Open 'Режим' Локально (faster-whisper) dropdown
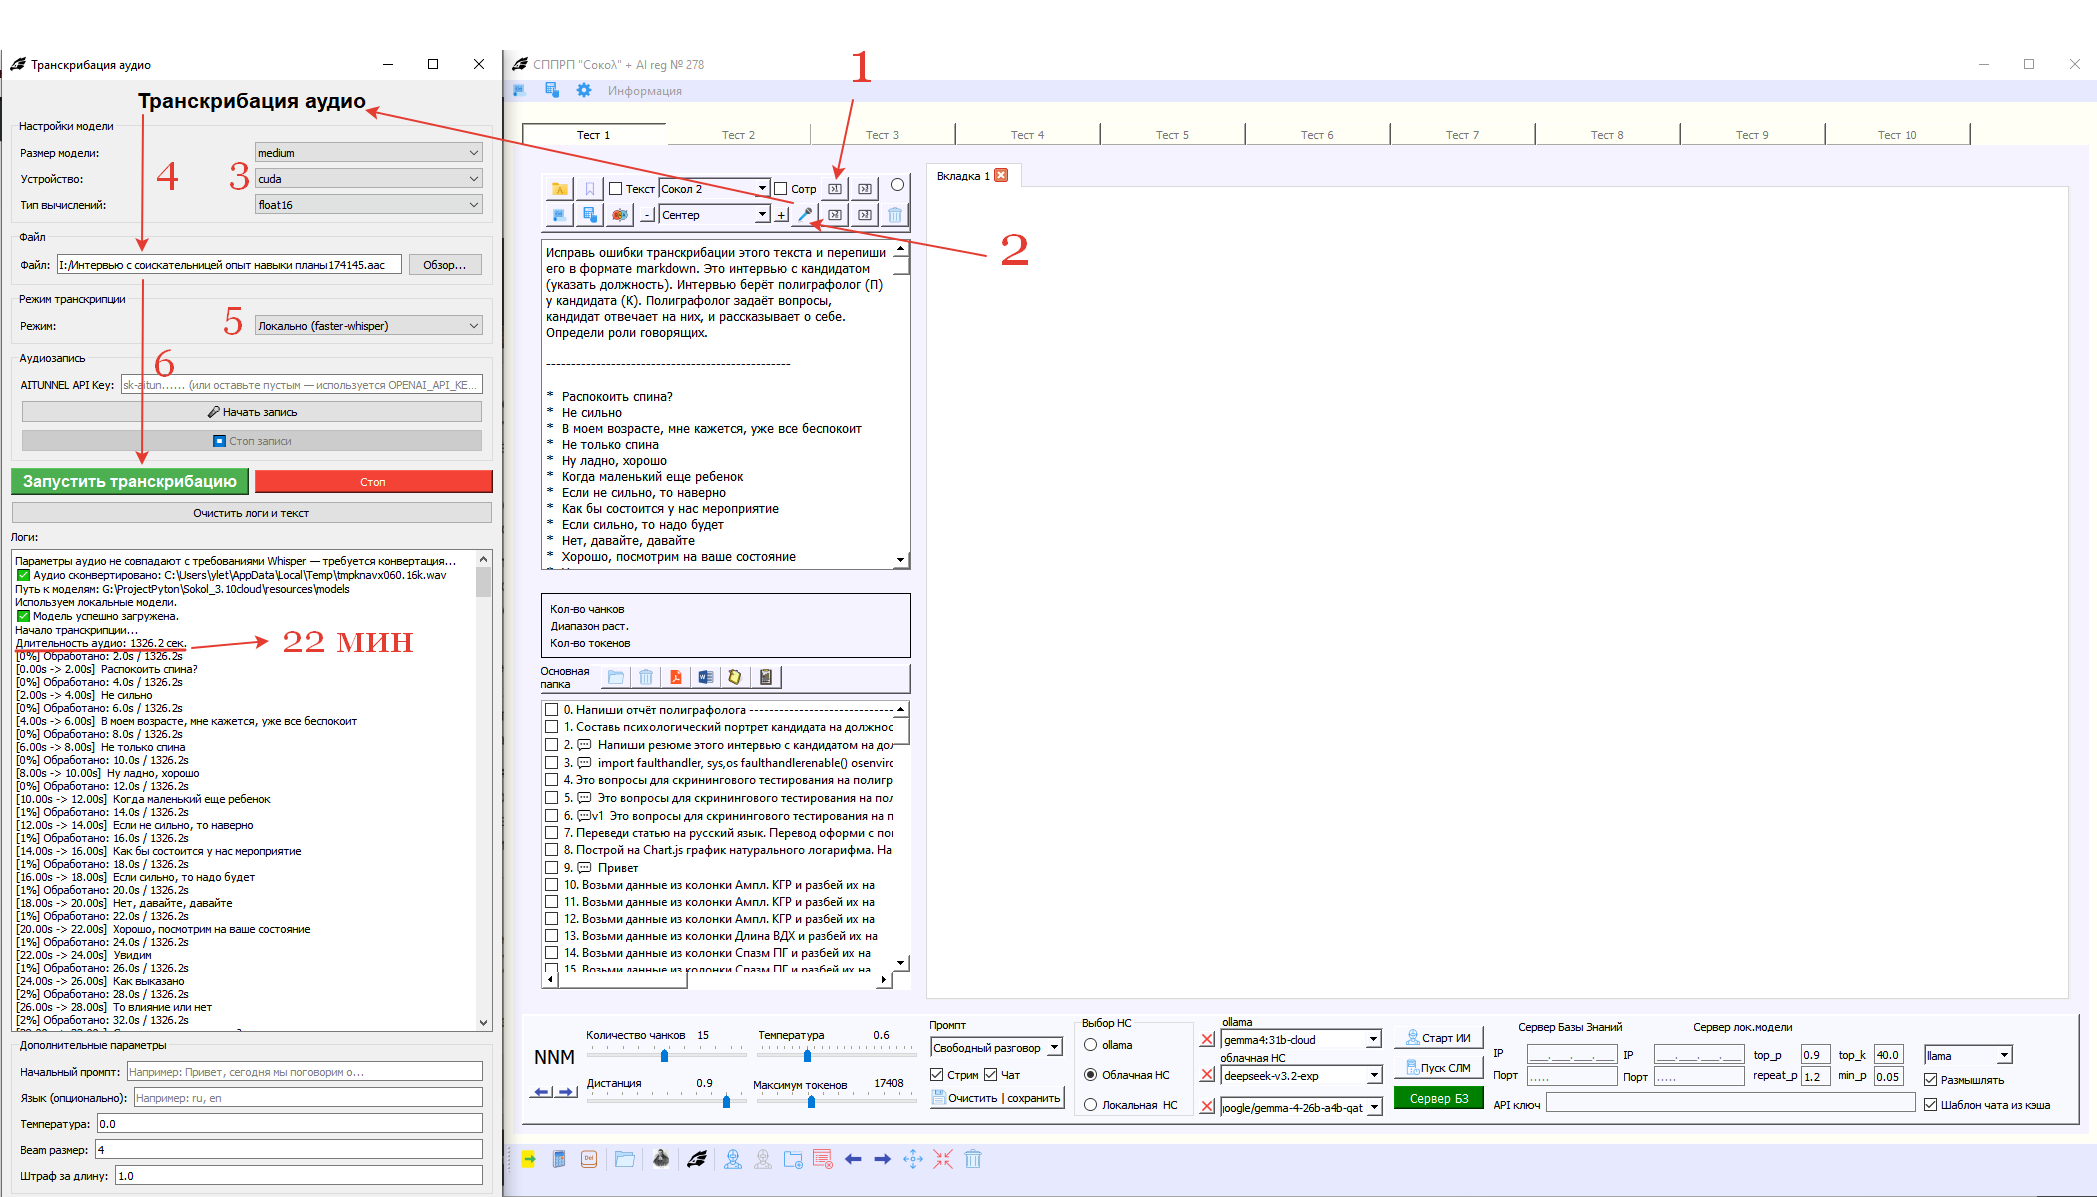This screenshot has width=2097, height=1197. coord(369,326)
